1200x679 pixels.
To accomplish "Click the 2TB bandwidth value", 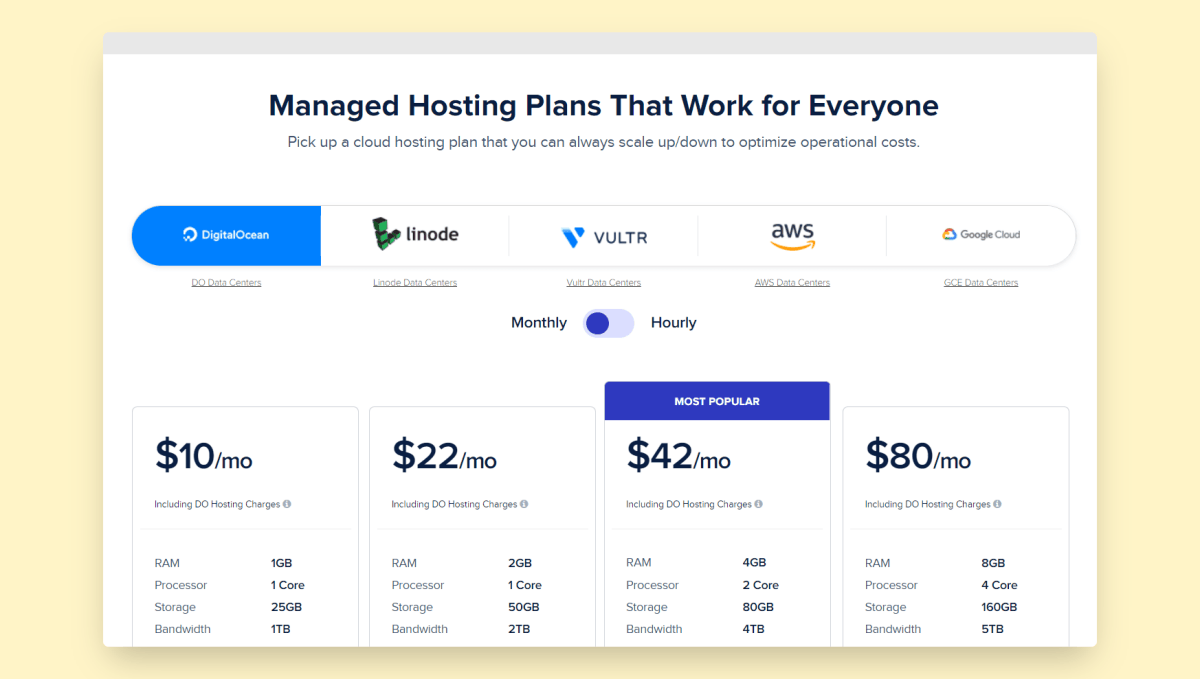I will pyautogui.click(x=519, y=629).
